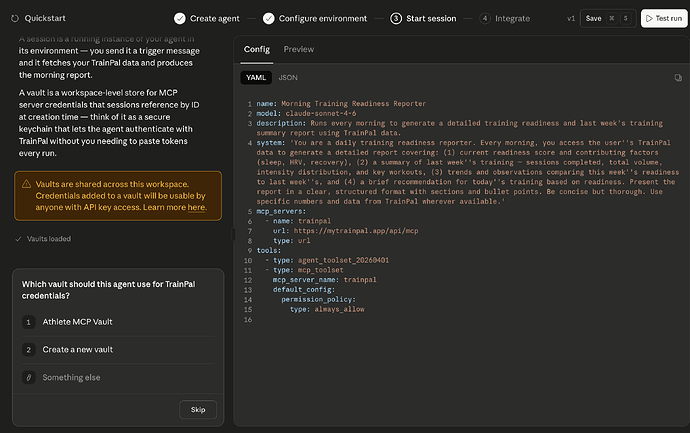The image size is (690, 433).
Task: Click the play icon in Test run
Action: (x=649, y=18)
